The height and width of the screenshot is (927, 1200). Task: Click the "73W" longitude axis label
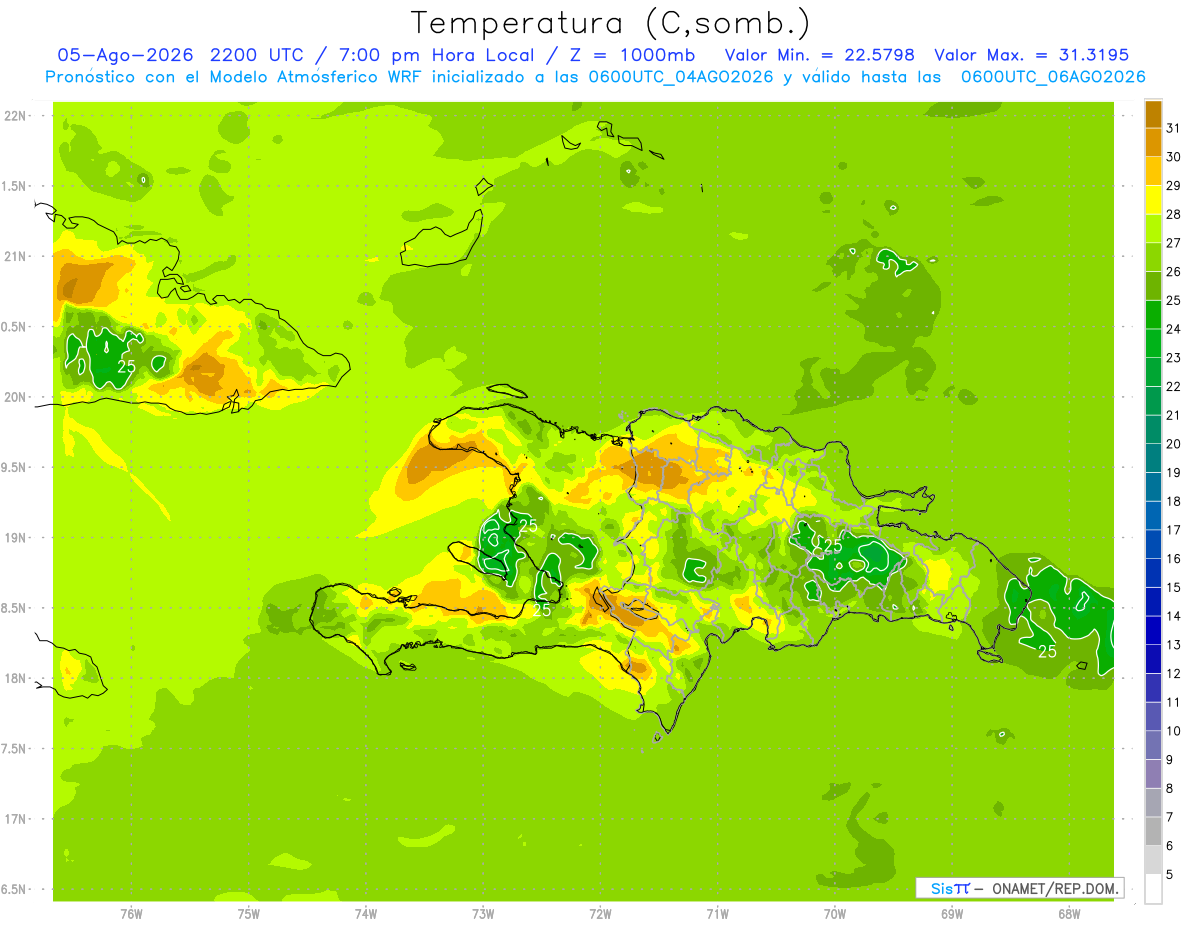coord(483,914)
